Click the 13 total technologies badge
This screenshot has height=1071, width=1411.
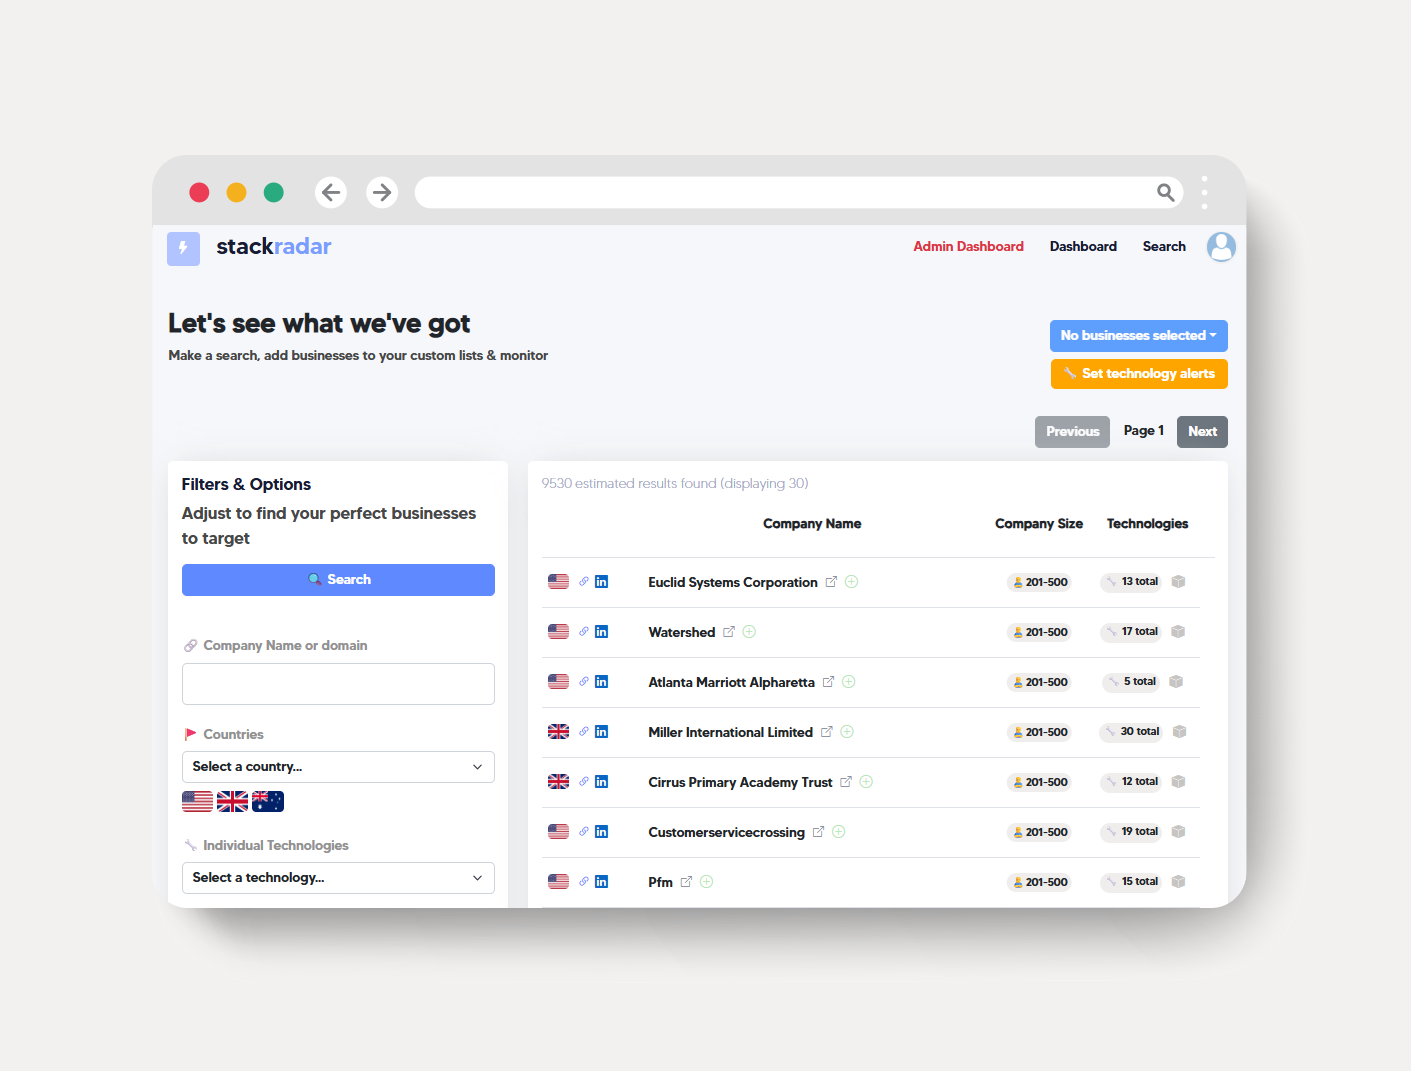click(1131, 582)
